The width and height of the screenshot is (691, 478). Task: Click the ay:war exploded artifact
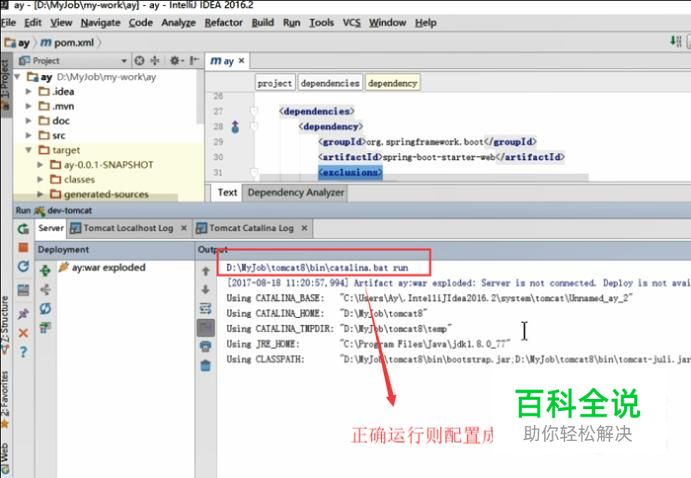coord(108,267)
